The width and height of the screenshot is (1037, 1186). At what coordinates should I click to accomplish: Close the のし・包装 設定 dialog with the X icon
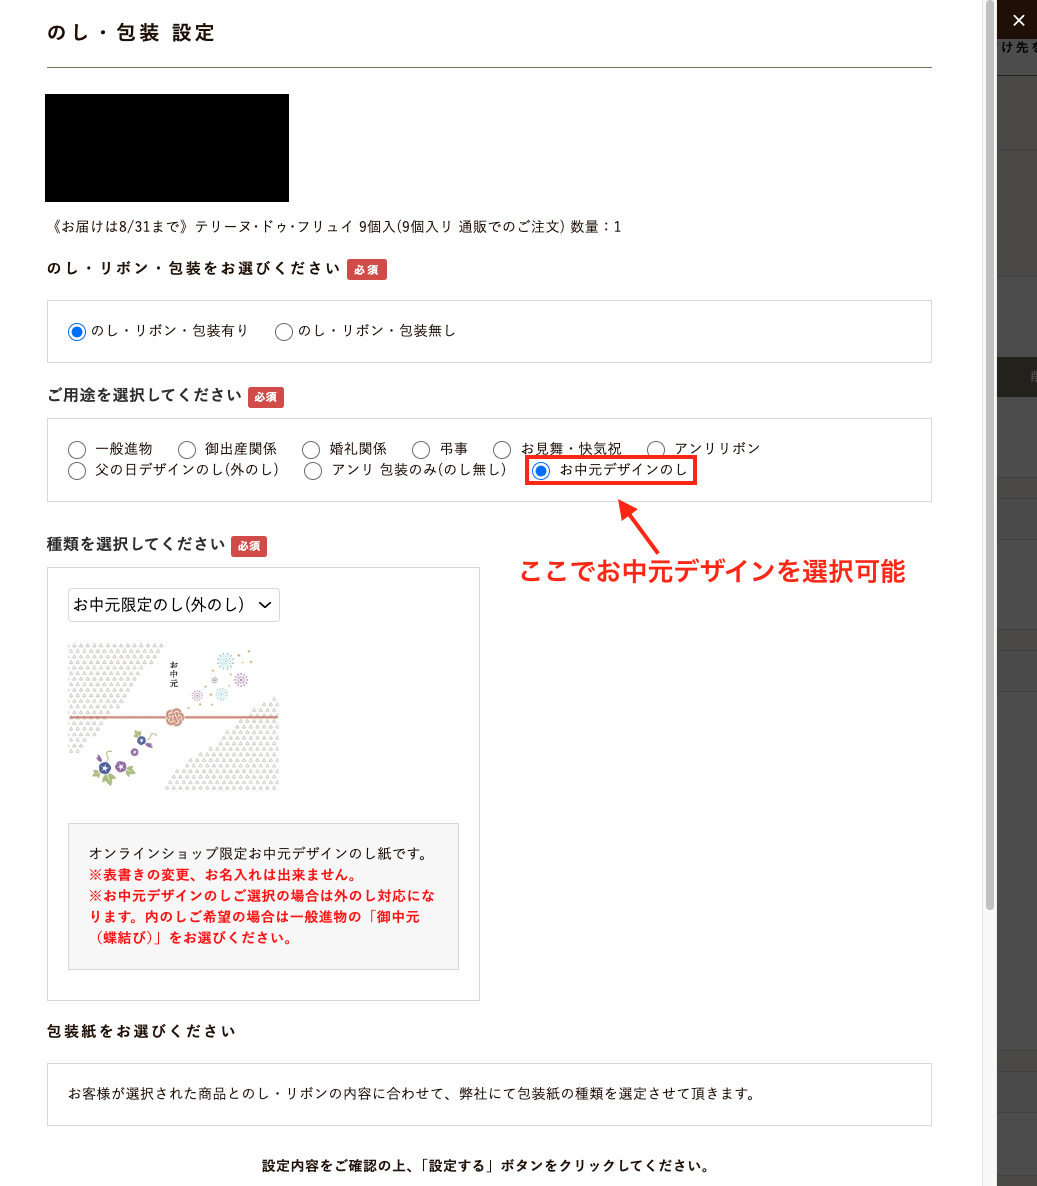coord(1018,20)
